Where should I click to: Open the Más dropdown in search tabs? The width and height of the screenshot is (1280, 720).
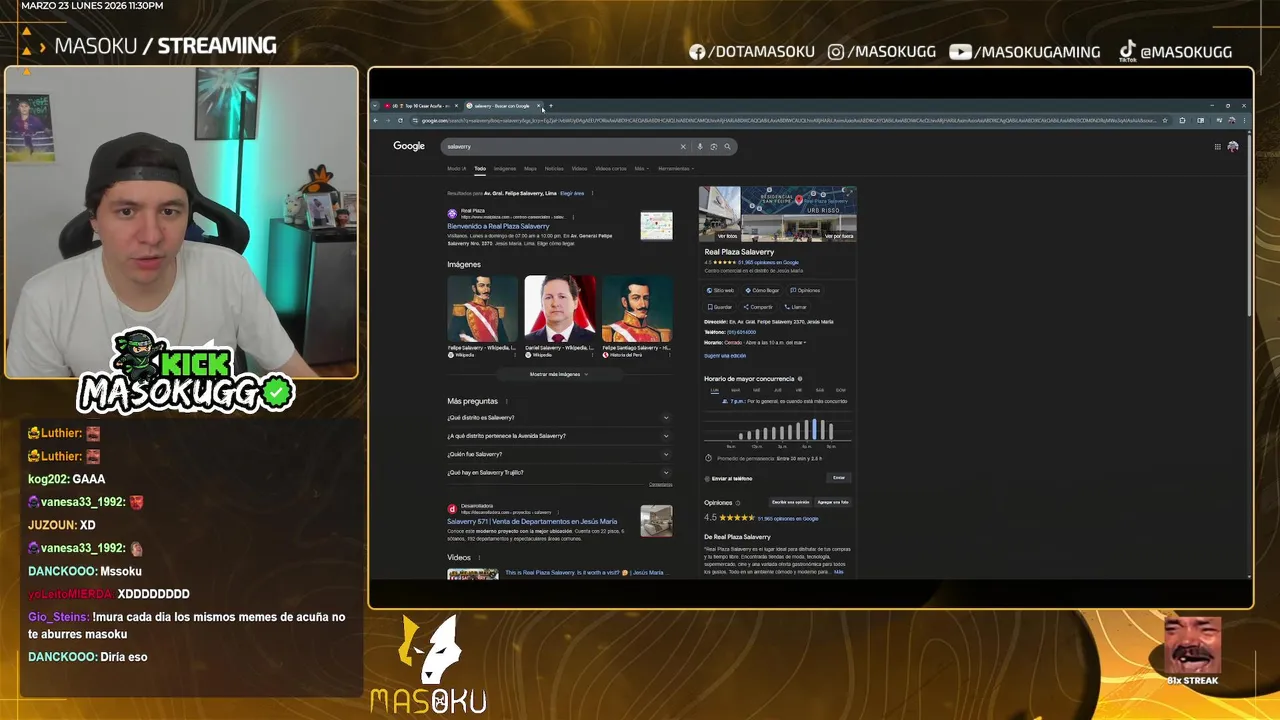coord(640,168)
